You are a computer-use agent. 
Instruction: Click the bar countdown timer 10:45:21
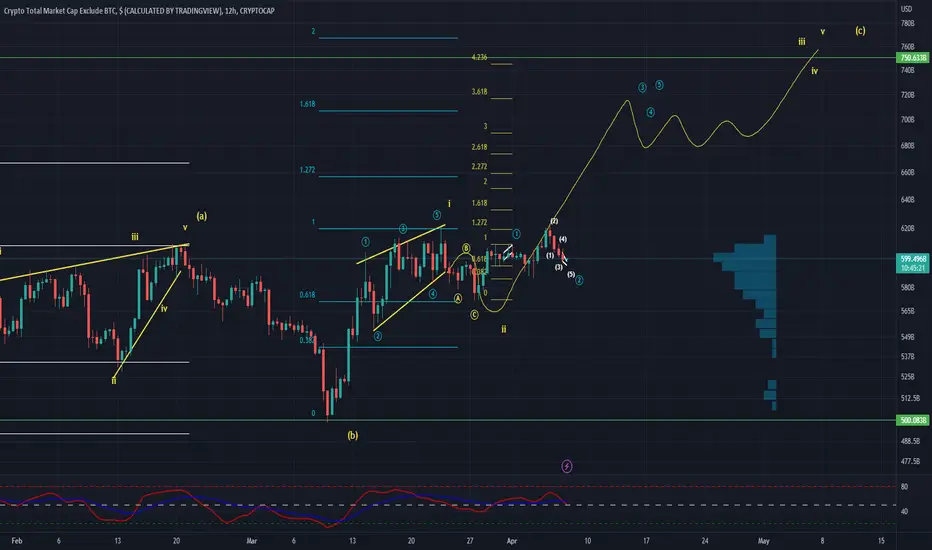[x=912, y=269]
